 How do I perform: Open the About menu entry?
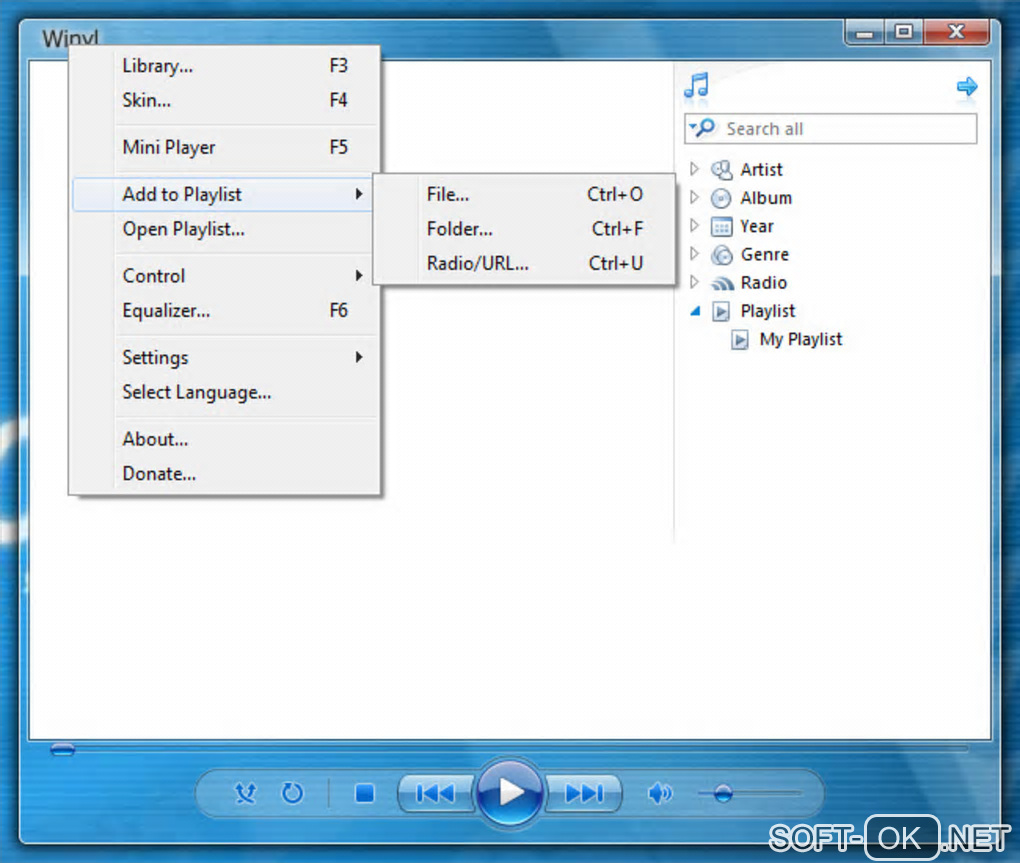[224, 439]
